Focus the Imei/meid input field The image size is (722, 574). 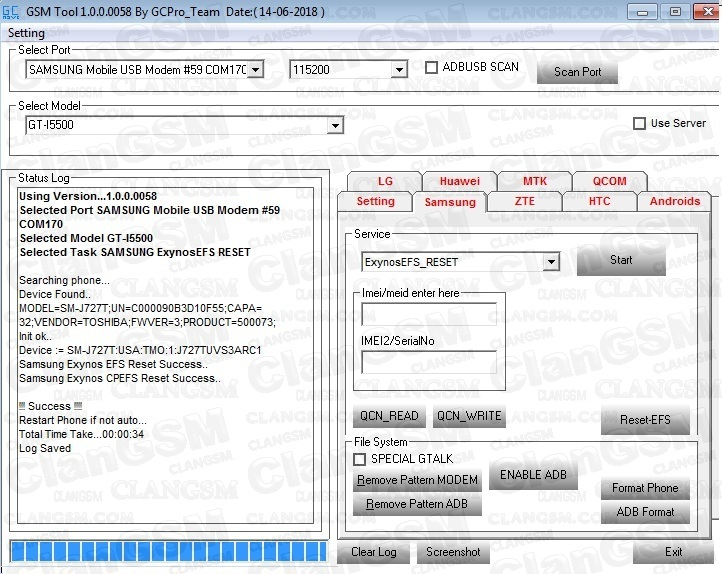click(x=429, y=314)
